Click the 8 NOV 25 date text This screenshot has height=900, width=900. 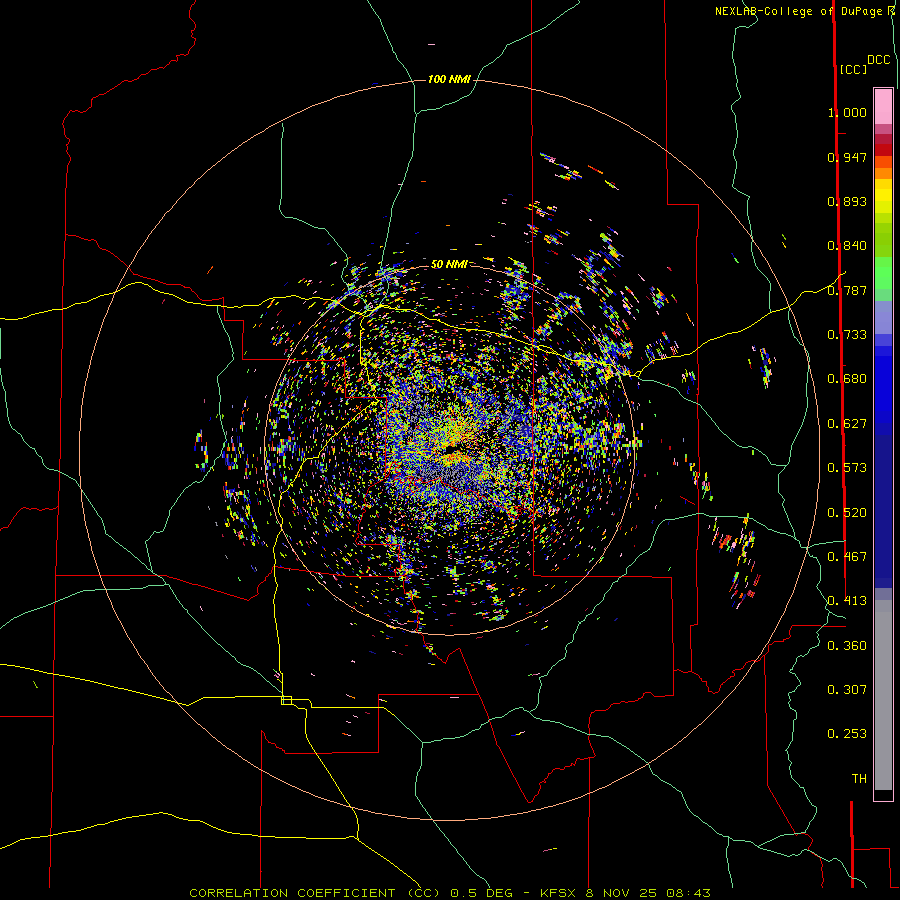tap(622, 893)
